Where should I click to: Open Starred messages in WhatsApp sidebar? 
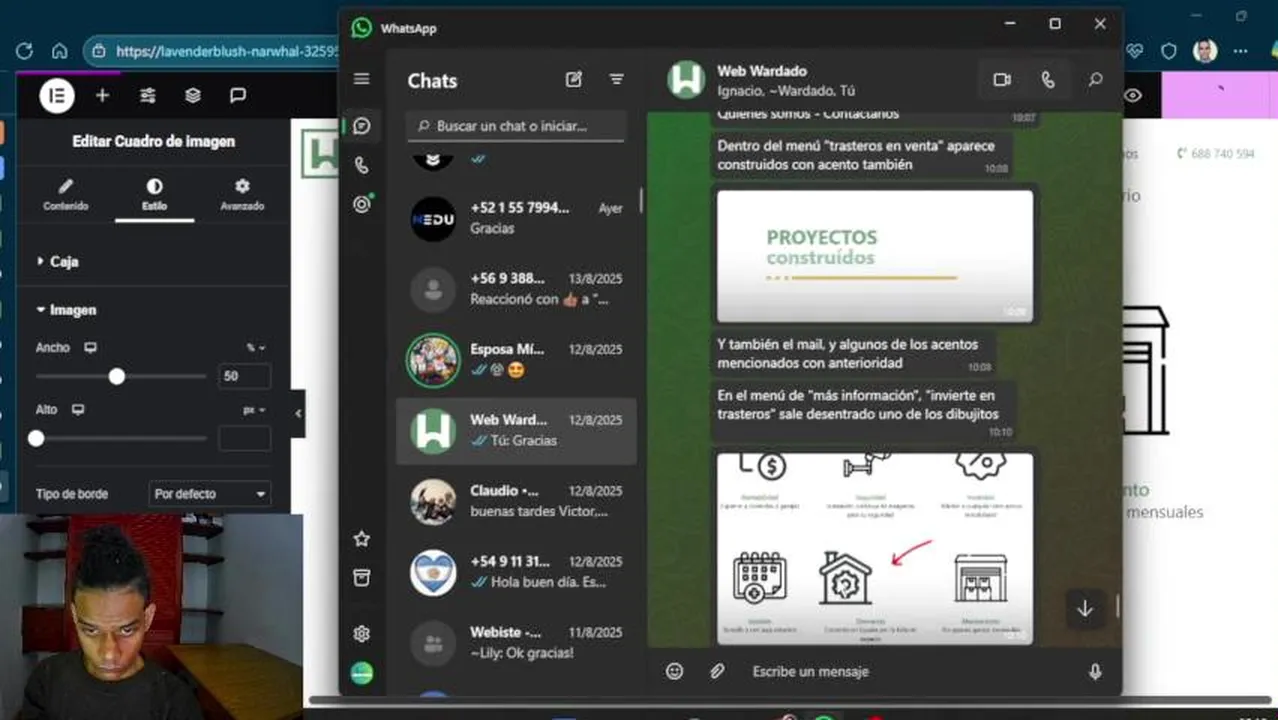coord(362,539)
